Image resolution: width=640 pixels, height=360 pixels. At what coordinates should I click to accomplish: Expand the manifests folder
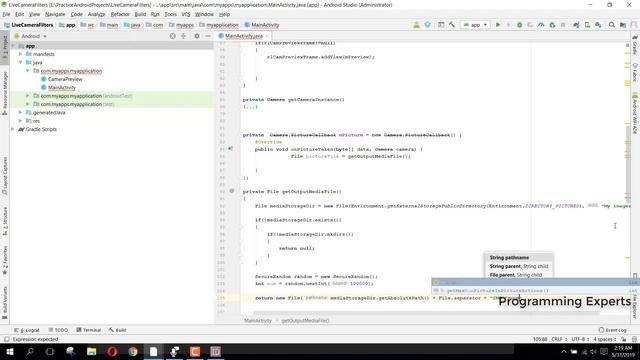pos(20,54)
